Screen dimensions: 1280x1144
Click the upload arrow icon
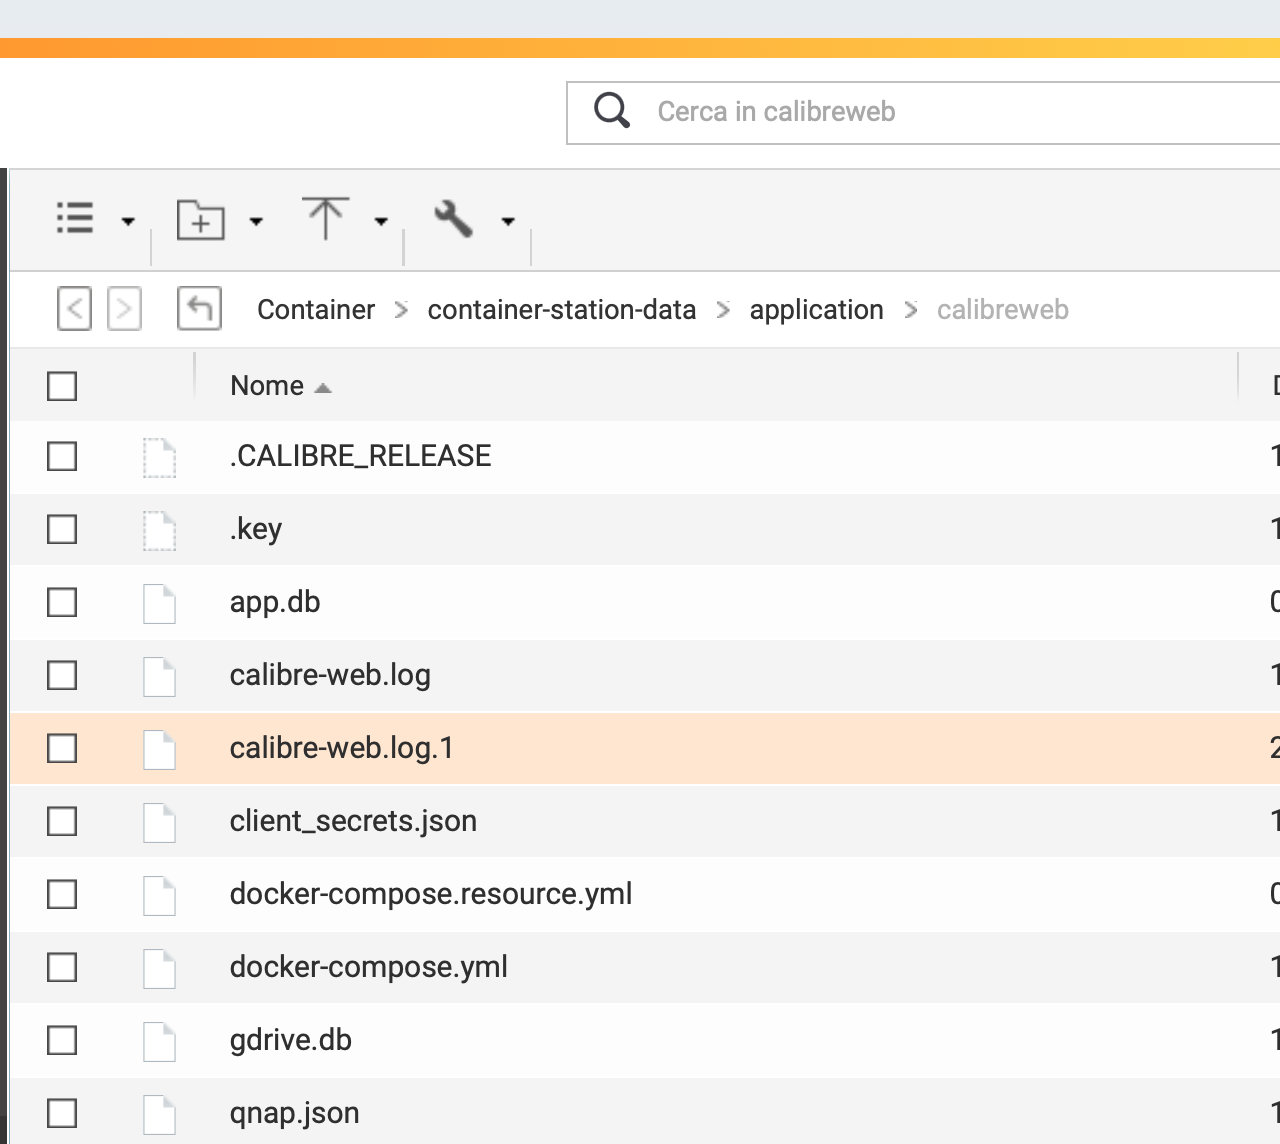325,218
